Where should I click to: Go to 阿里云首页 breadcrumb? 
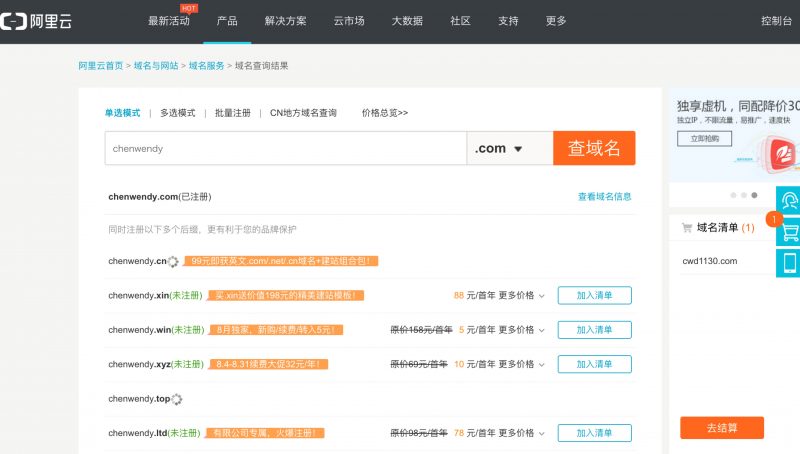click(x=101, y=66)
